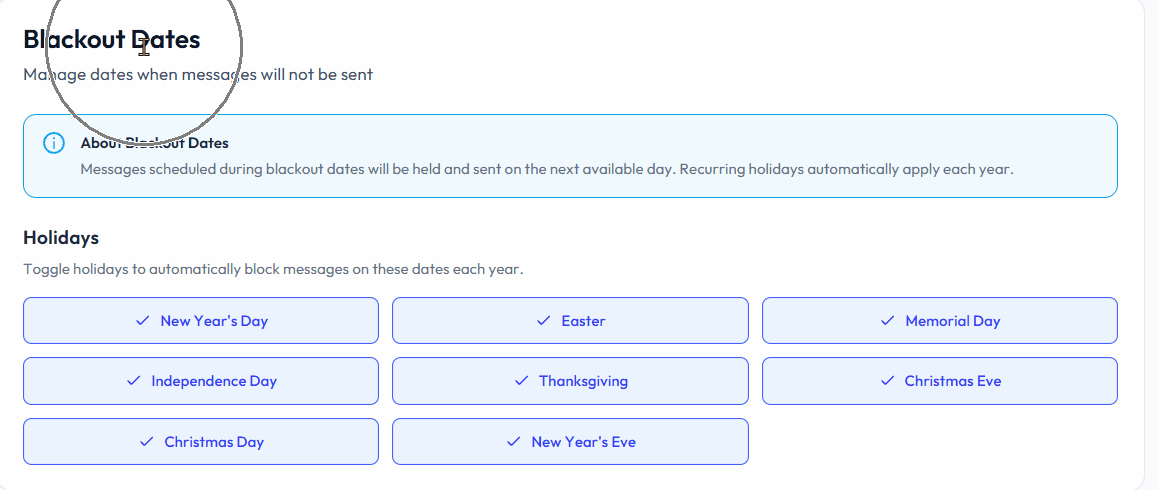Deselect the Easter holiday button
1158x490 pixels.
570,321
